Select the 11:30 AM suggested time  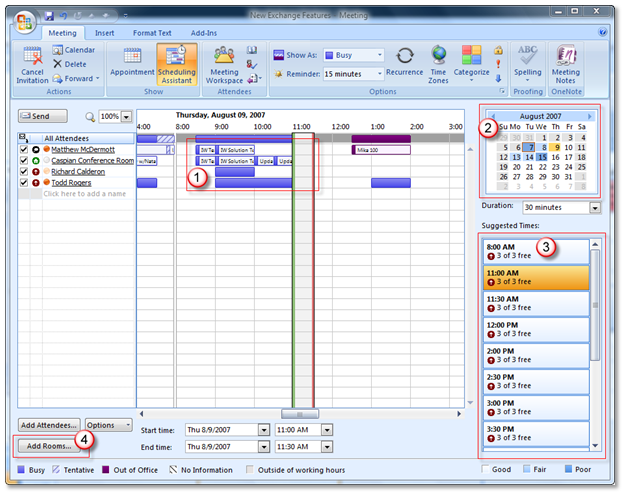coord(536,304)
